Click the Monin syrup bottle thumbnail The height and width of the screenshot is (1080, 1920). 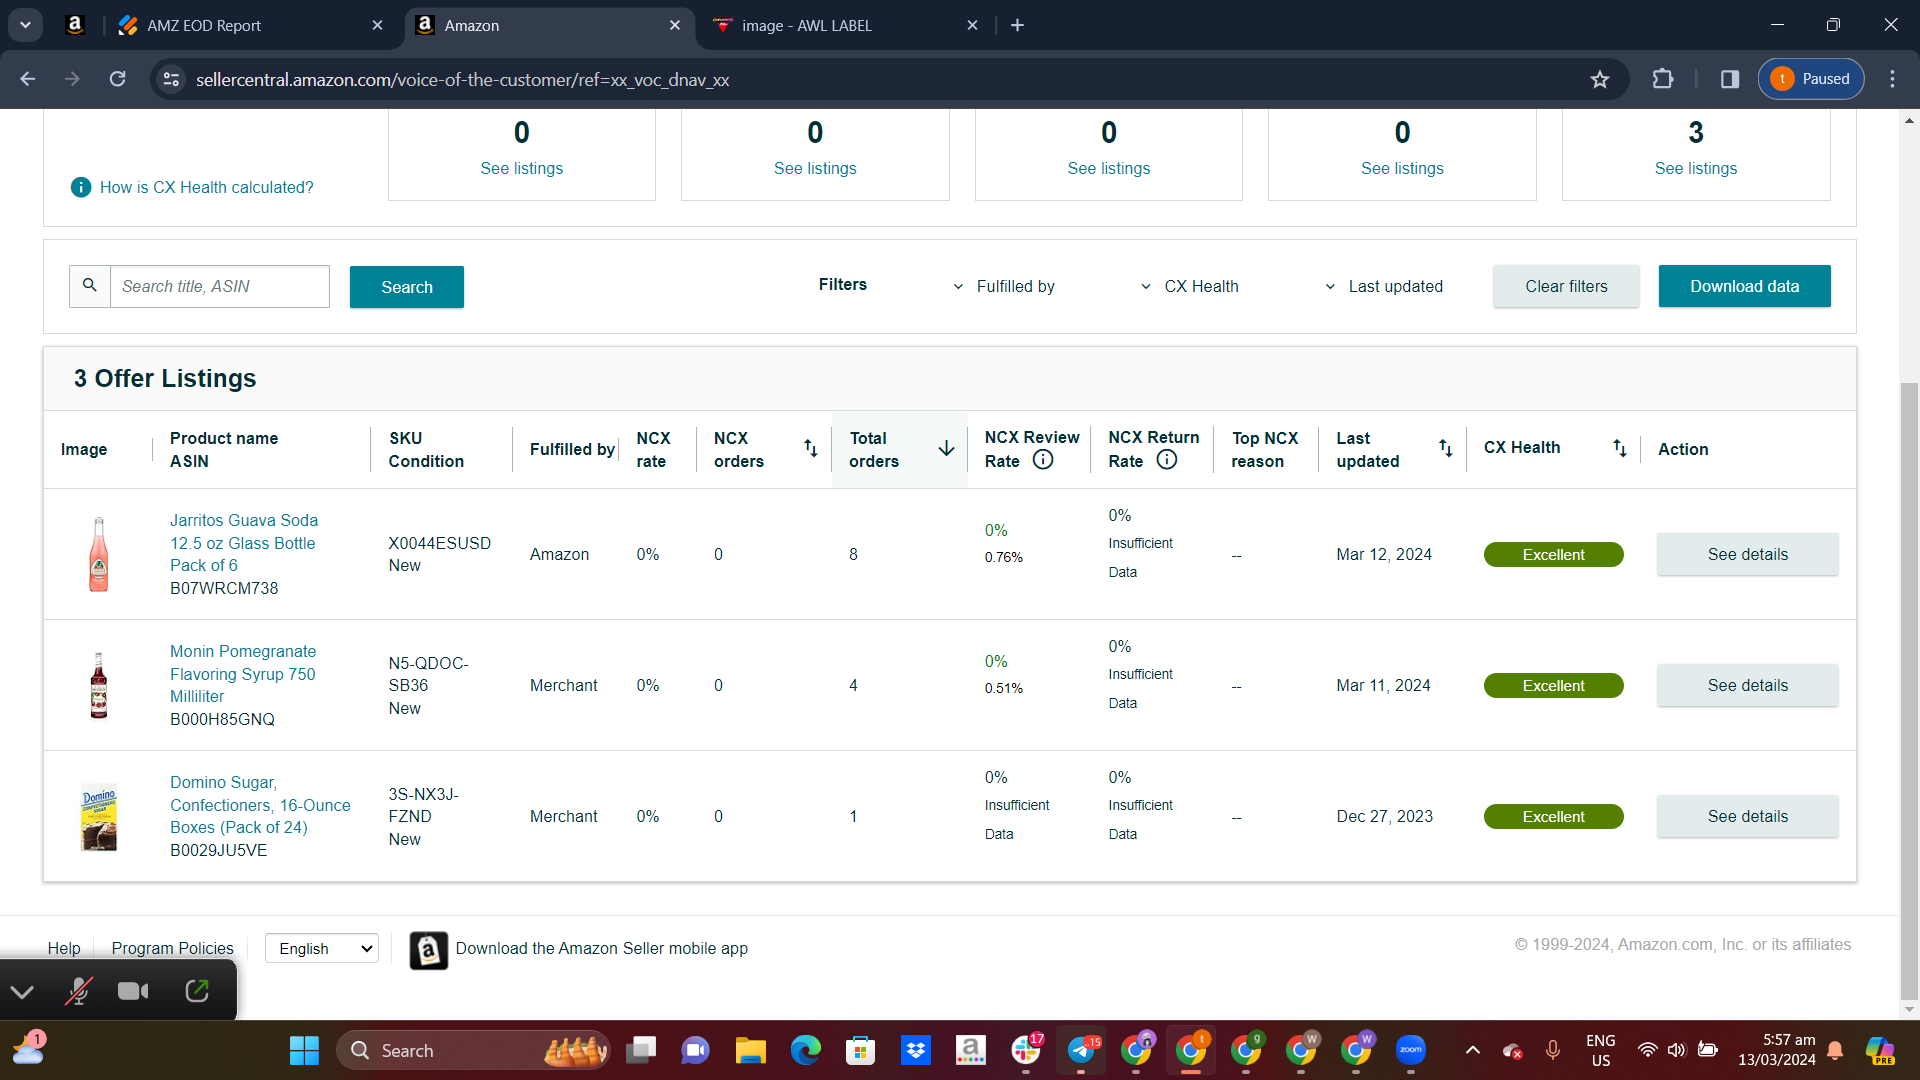98,685
